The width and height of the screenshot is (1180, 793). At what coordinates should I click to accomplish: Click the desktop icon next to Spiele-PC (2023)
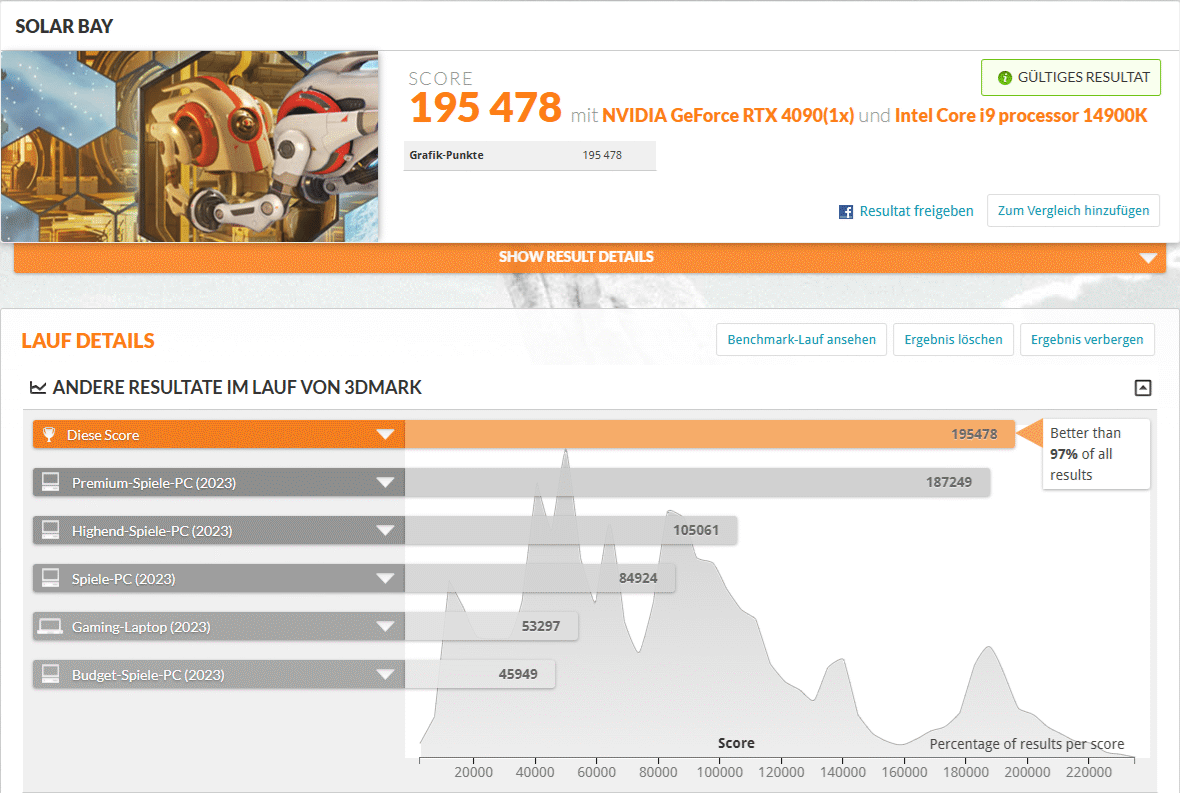point(50,579)
